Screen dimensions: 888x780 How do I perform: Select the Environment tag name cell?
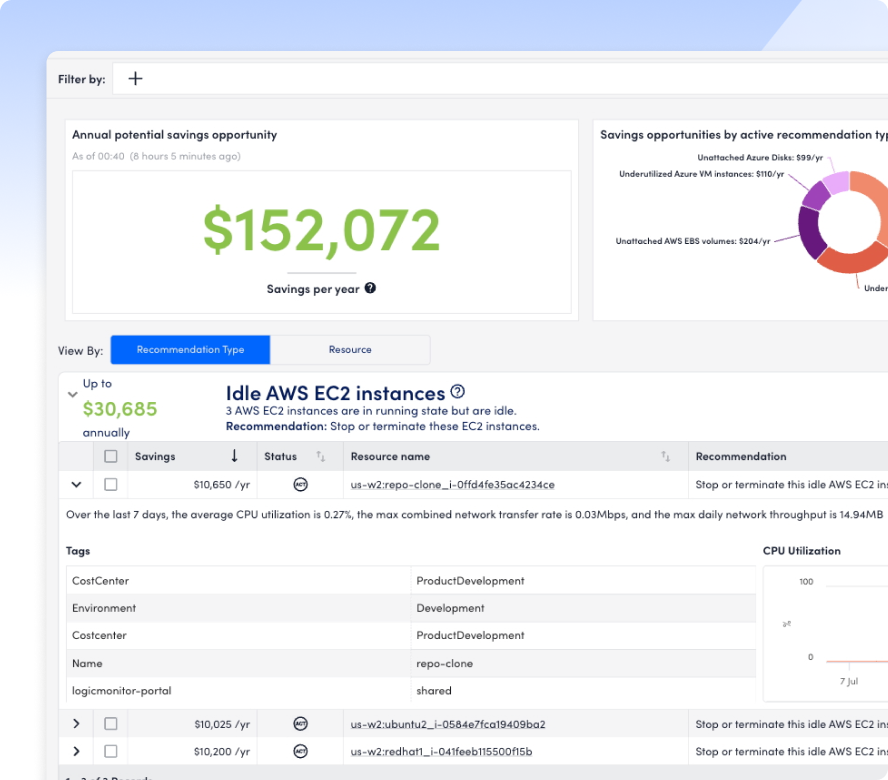tap(238, 608)
